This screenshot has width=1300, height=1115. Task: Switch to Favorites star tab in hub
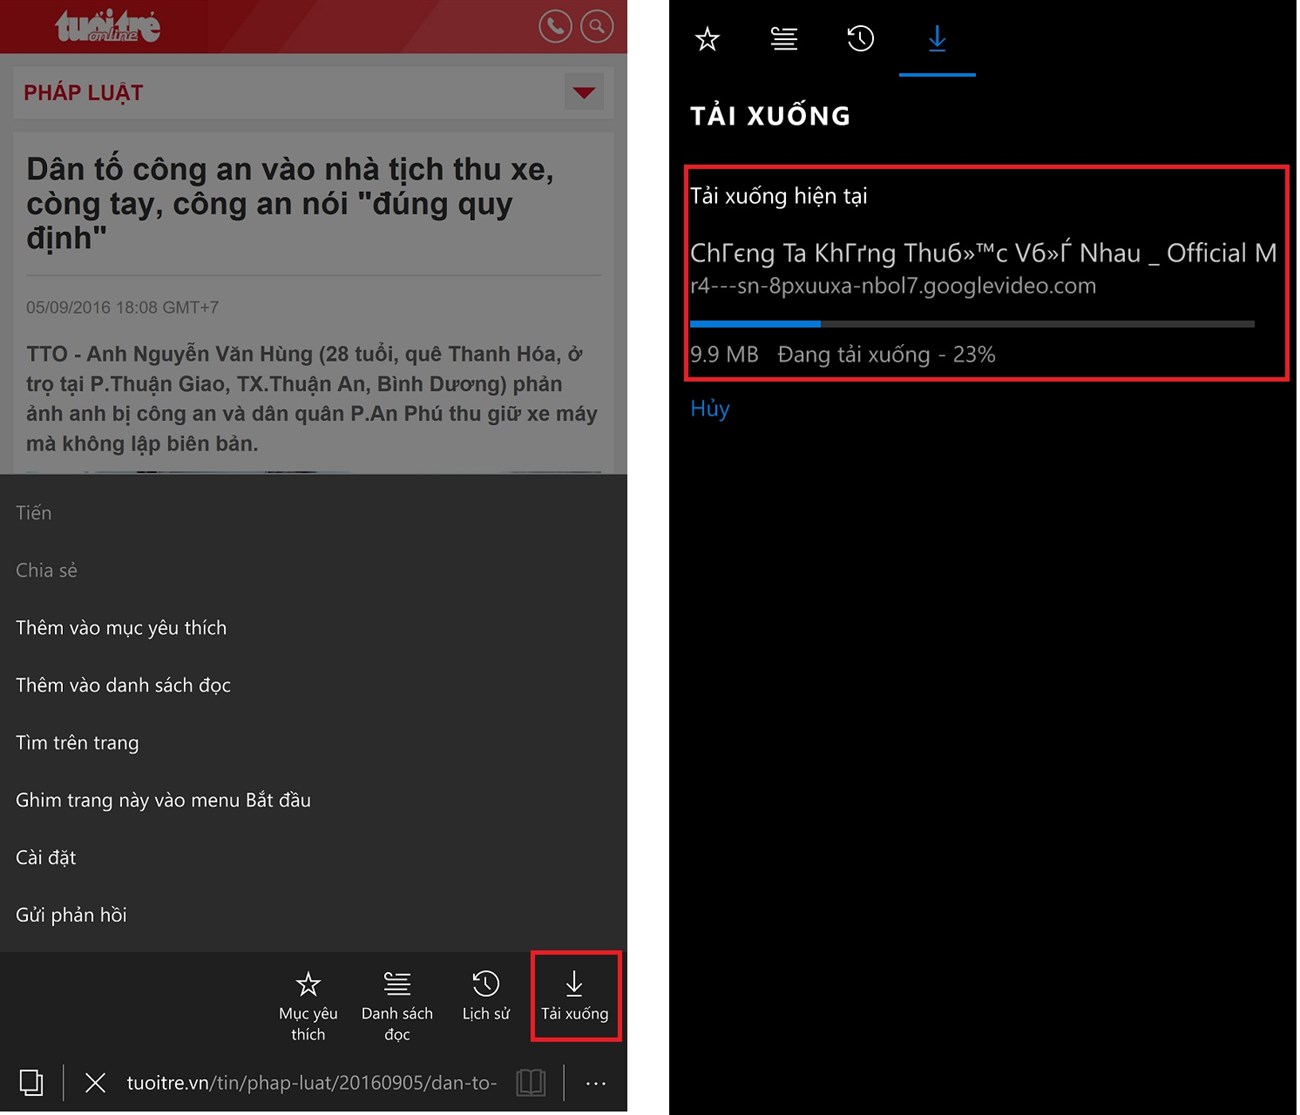(x=707, y=39)
